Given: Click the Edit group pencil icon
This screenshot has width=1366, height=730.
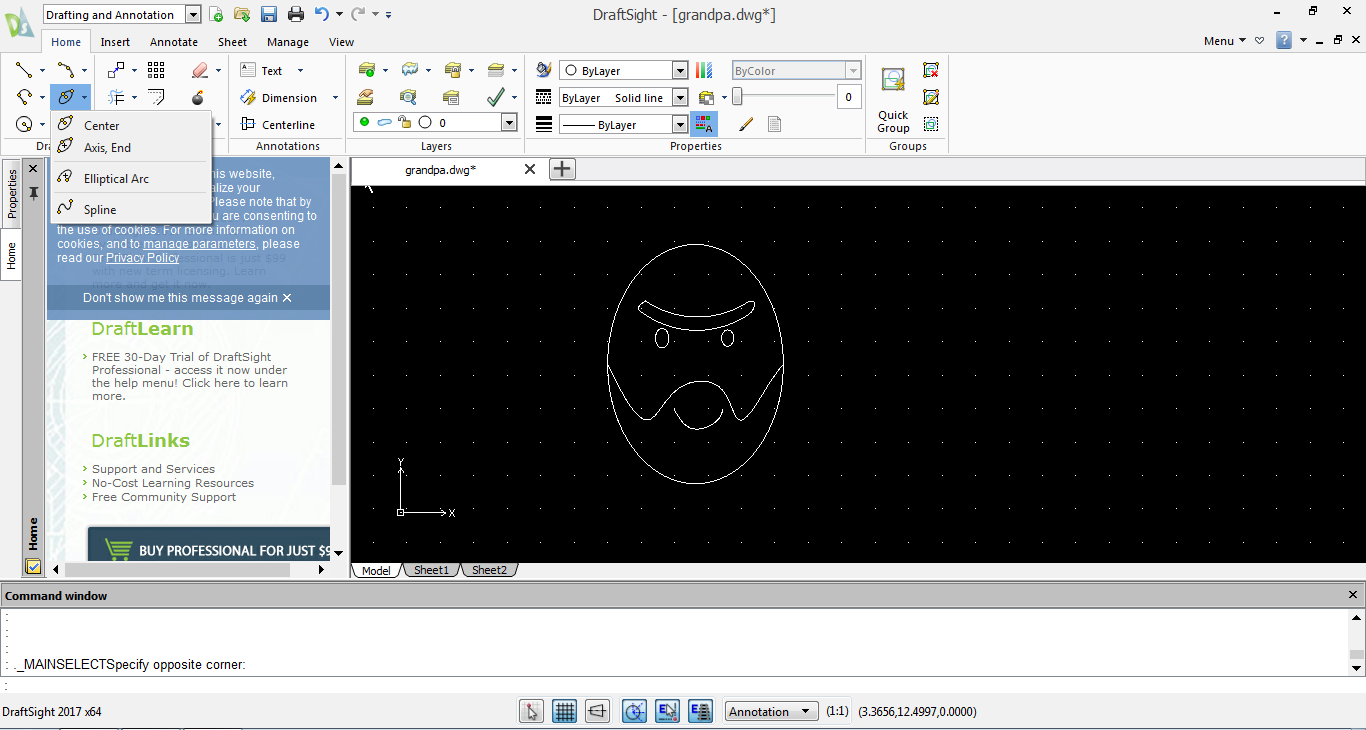Looking at the screenshot, I should click(931, 97).
